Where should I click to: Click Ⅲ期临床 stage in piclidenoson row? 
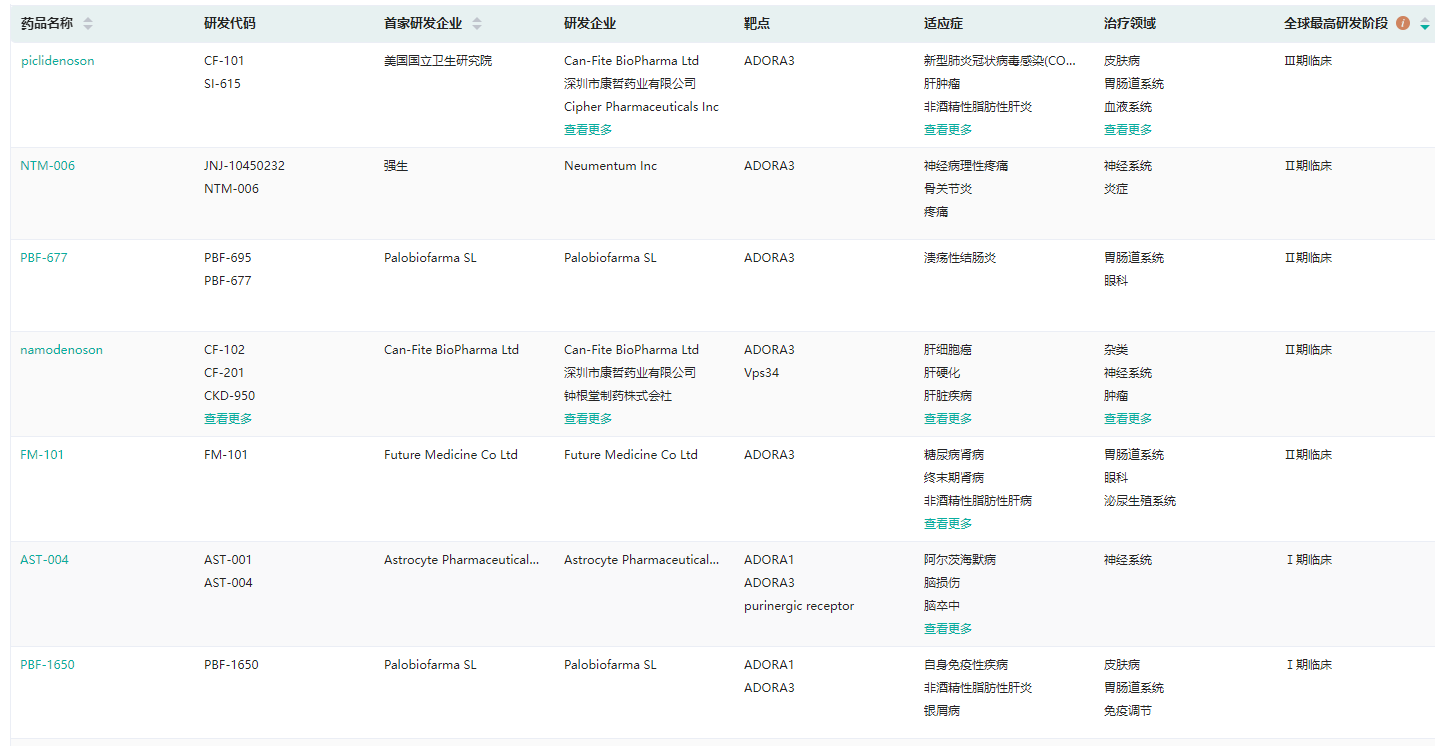tap(1308, 61)
